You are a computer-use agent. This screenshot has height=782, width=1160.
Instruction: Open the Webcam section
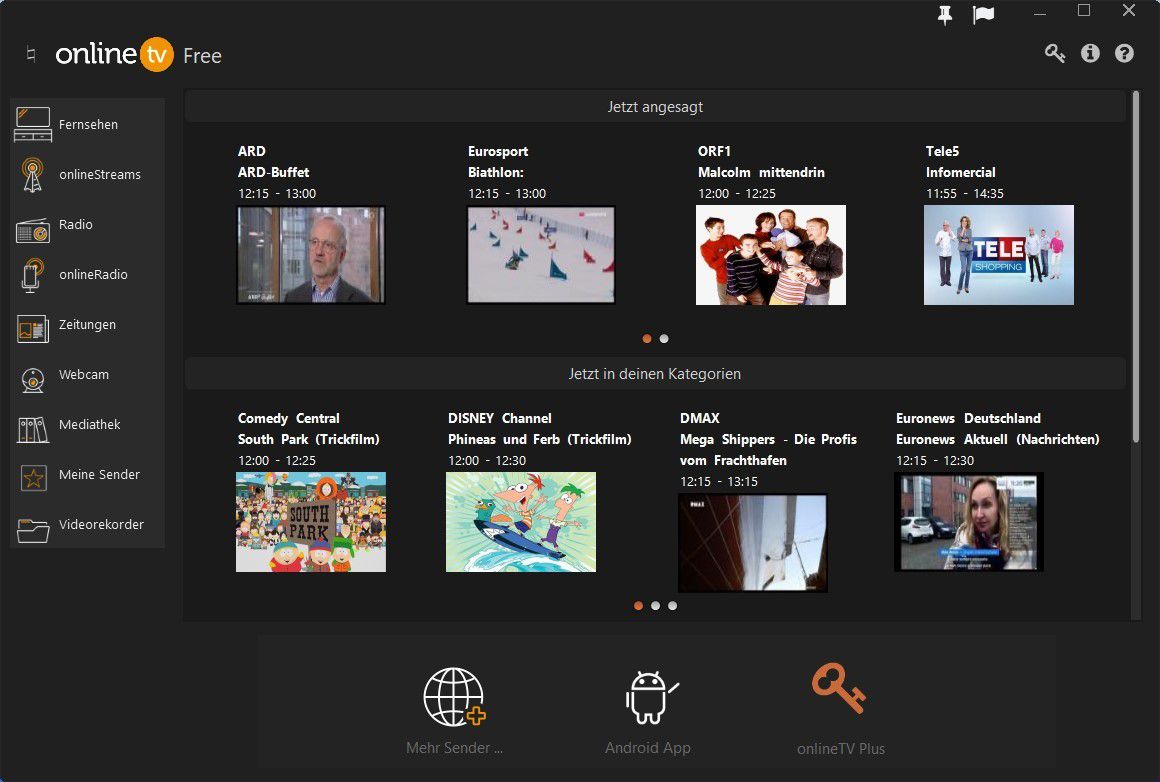[83, 374]
